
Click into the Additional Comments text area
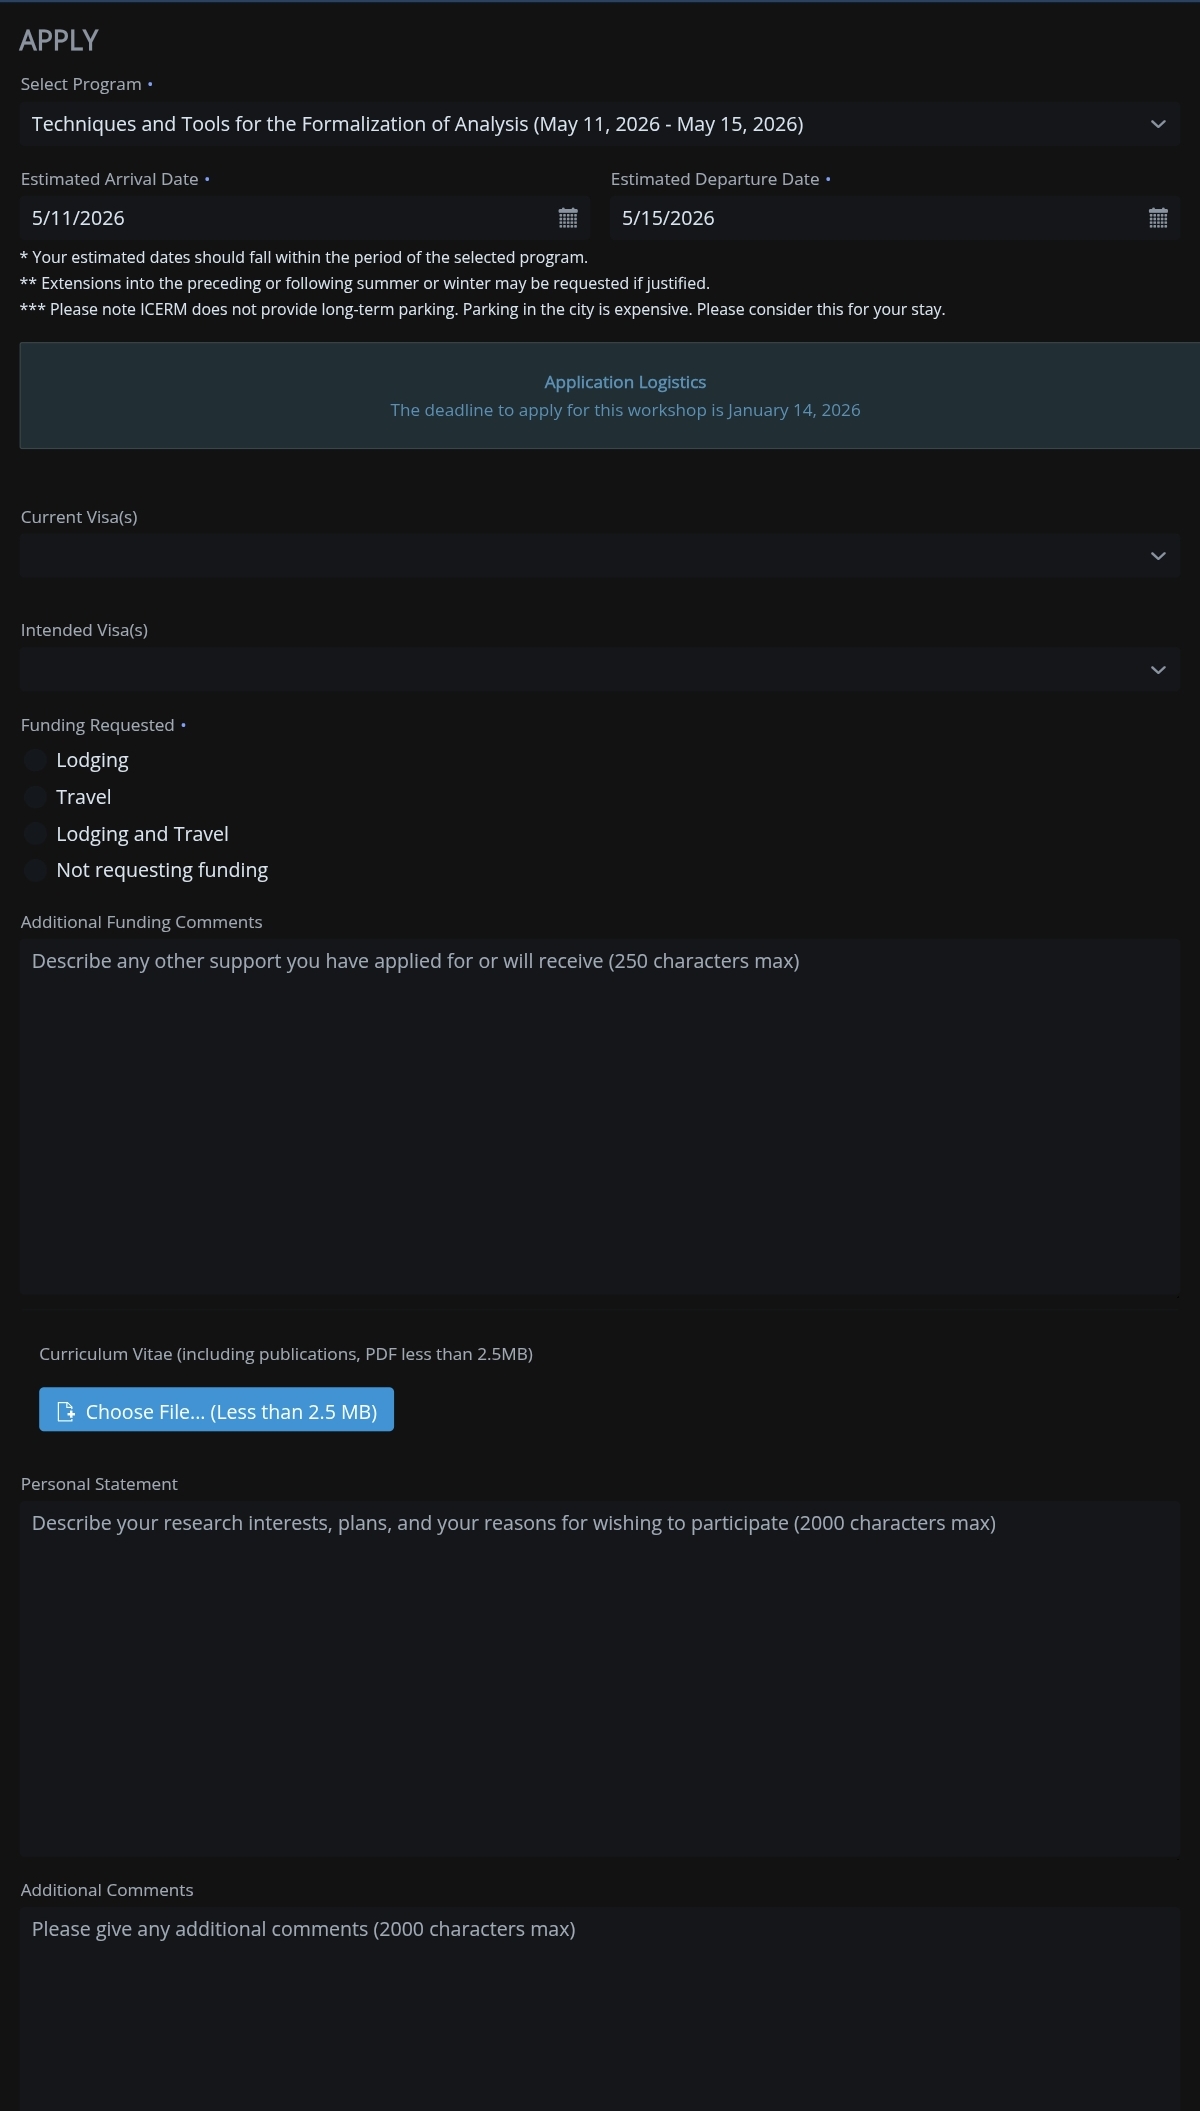pos(600,2008)
